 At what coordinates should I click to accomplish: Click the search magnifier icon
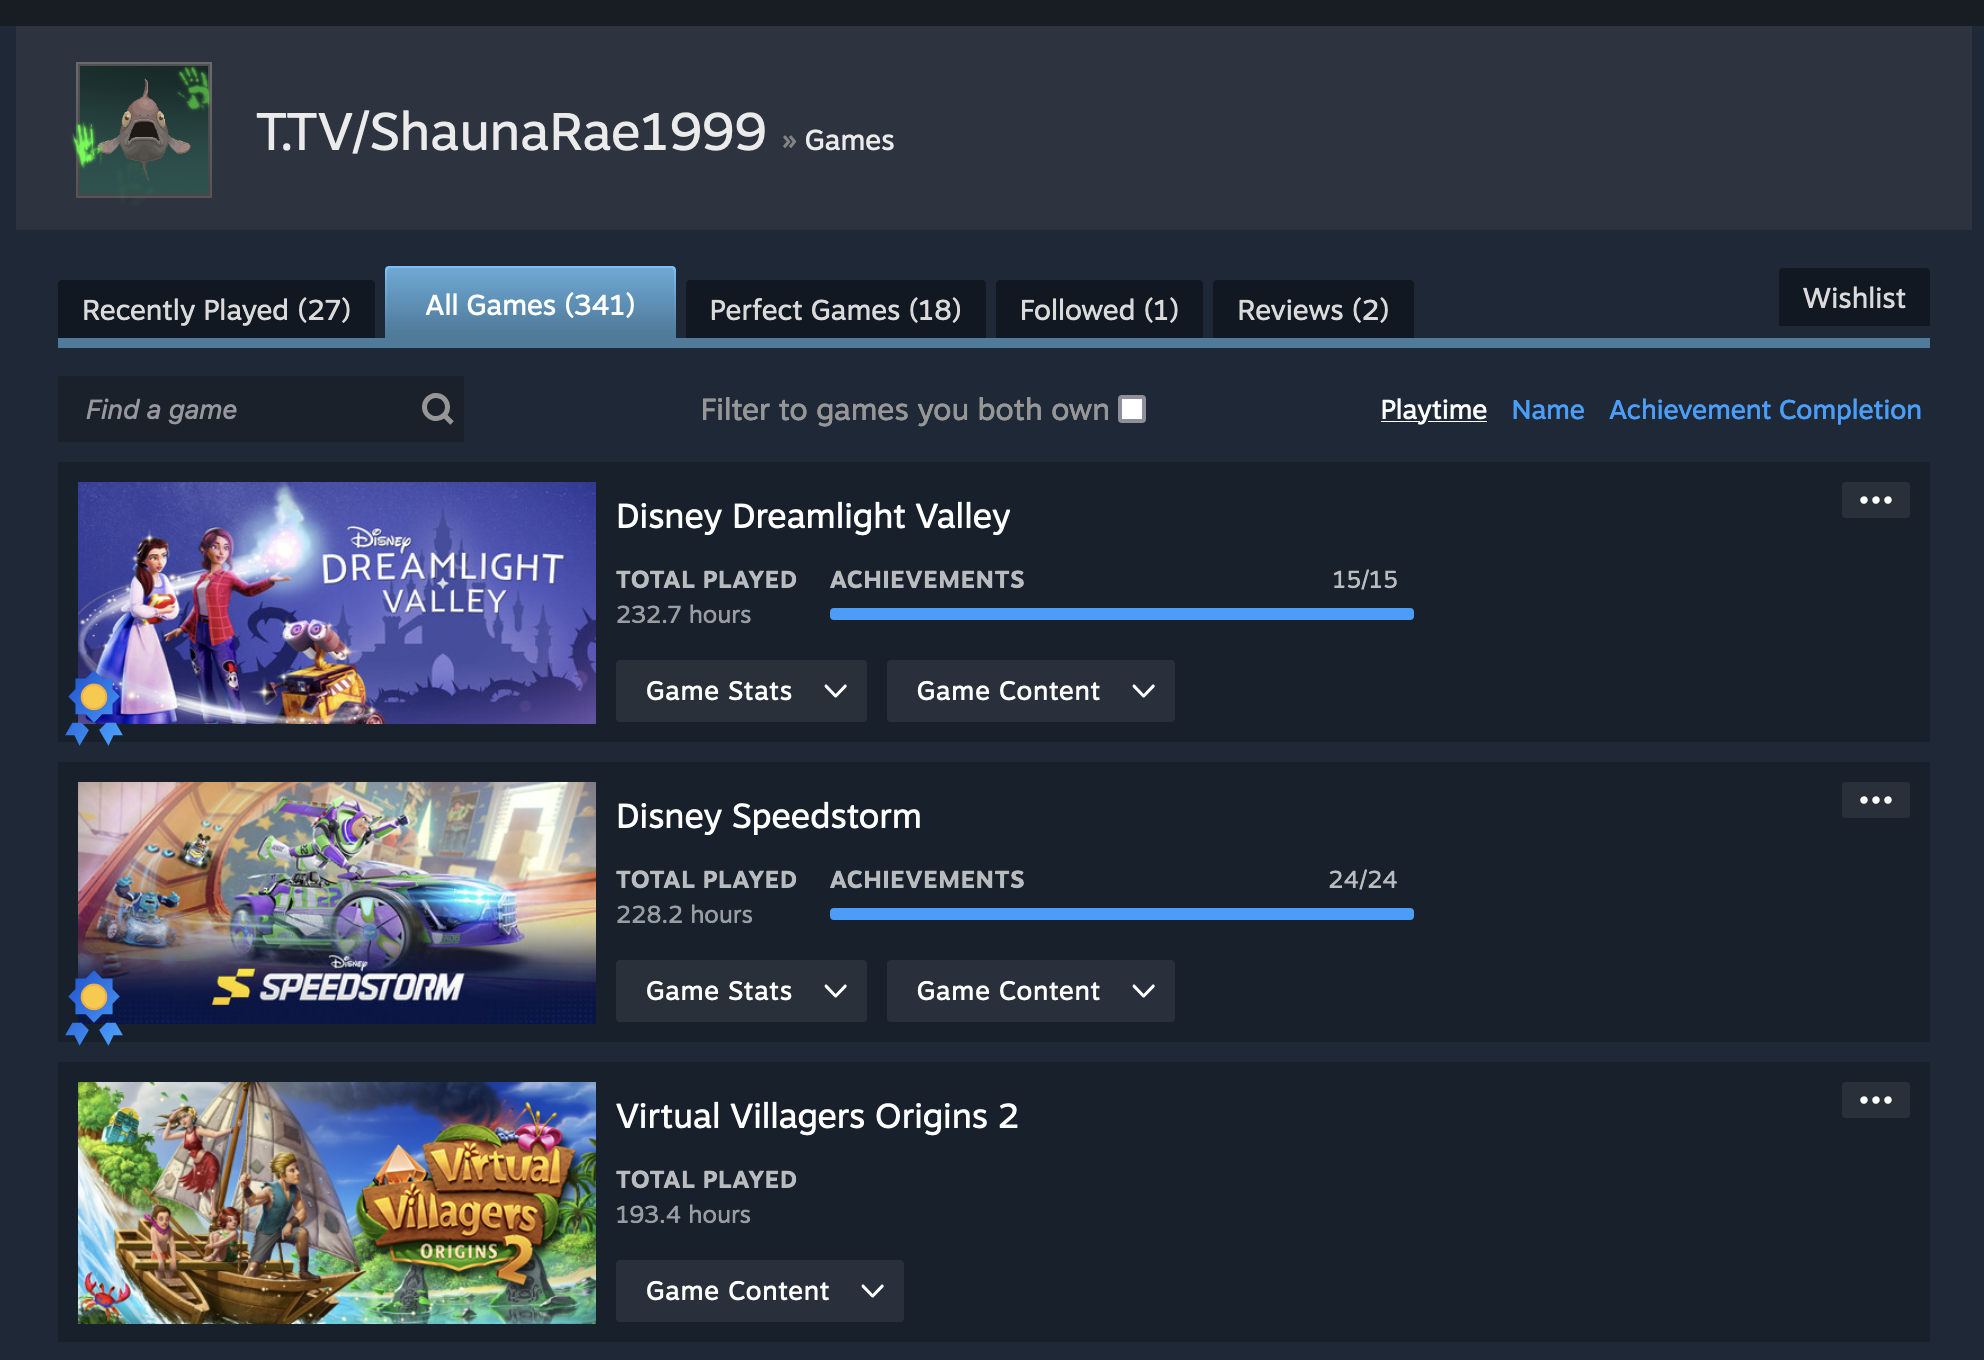tap(437, 408)
